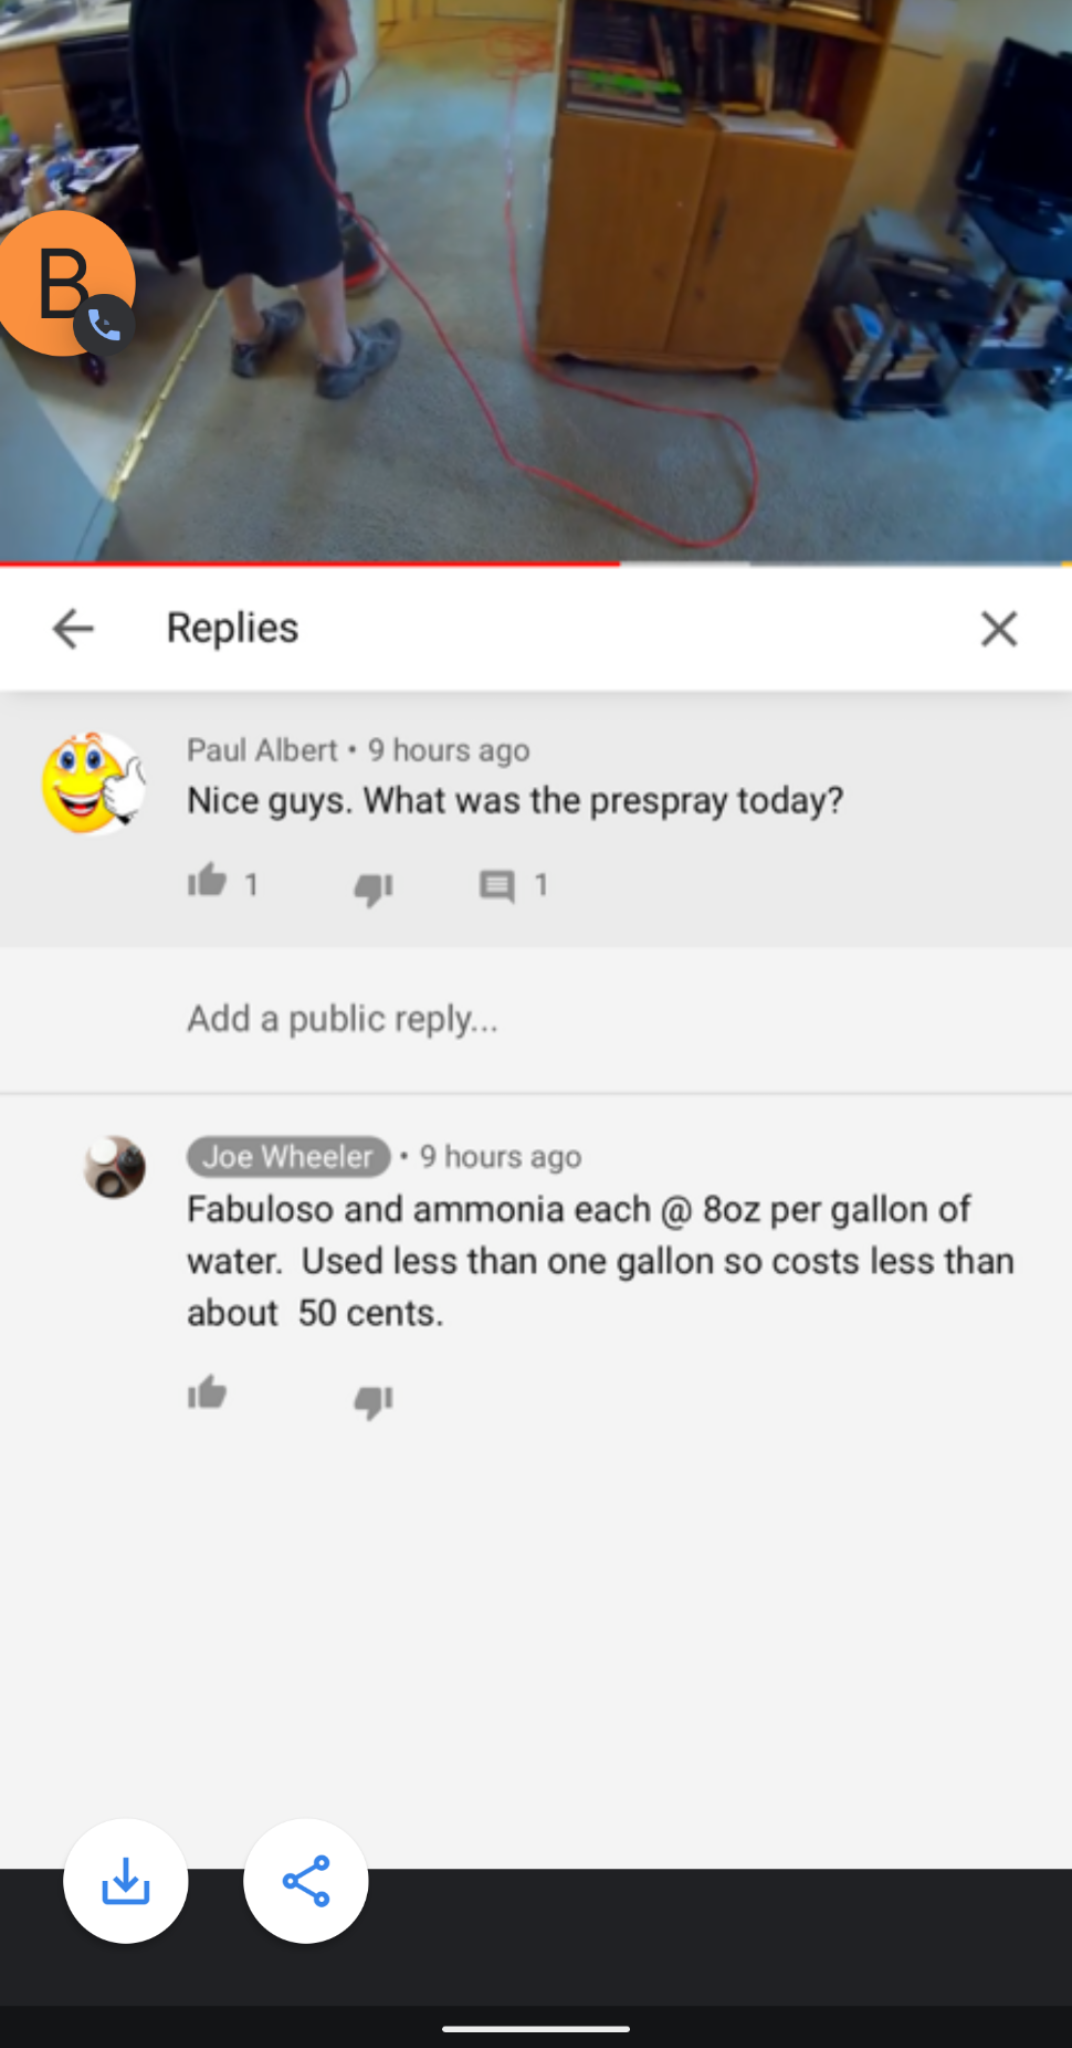
Task: Share the screenshot with the share button
Action: [x=306, y=1881]
